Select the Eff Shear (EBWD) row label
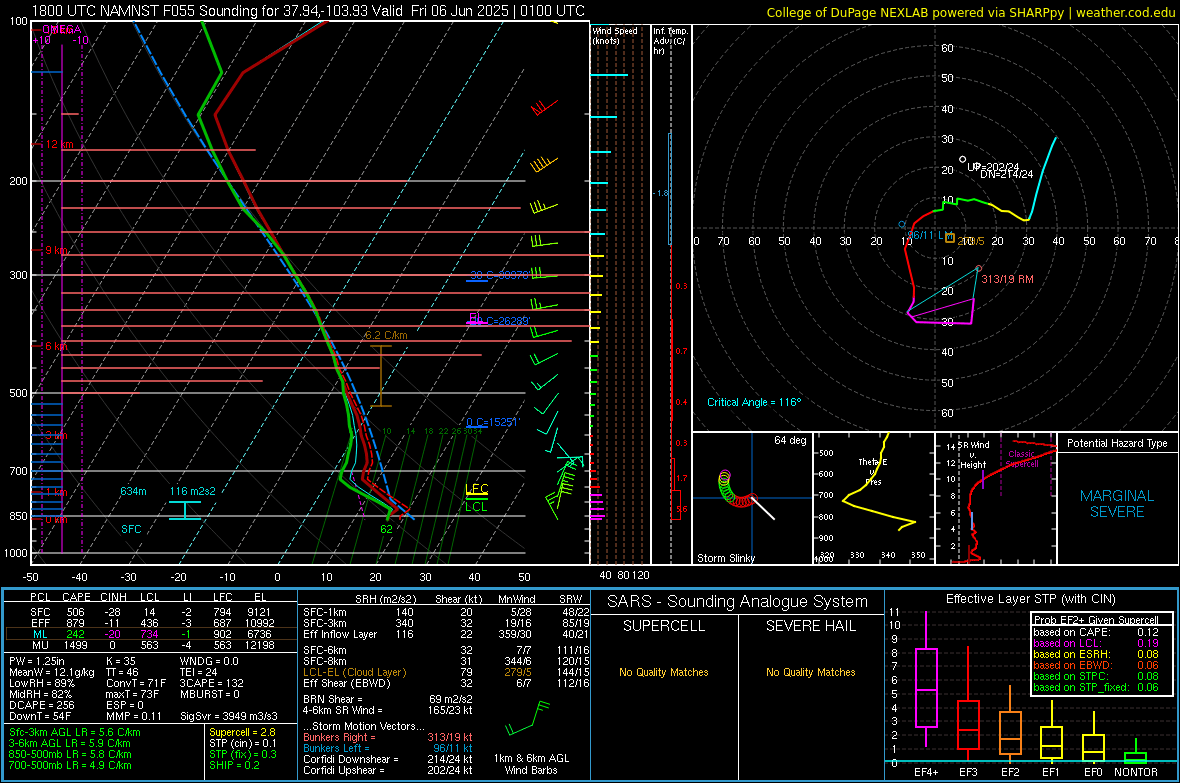 point(347,684)
